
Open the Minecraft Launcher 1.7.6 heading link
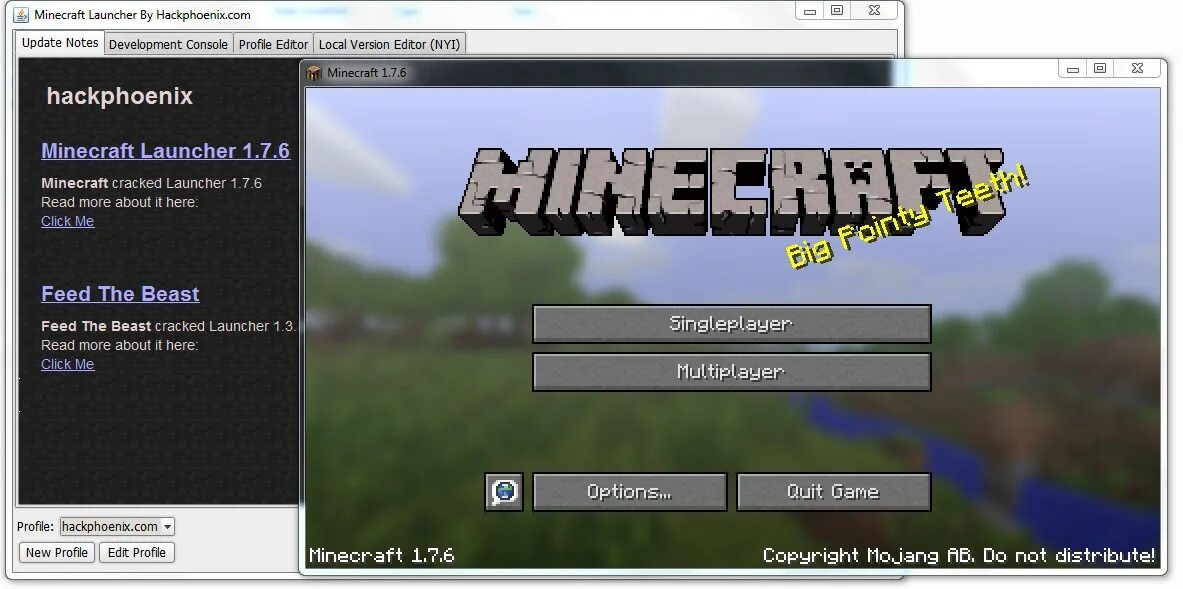pos(165,151)
